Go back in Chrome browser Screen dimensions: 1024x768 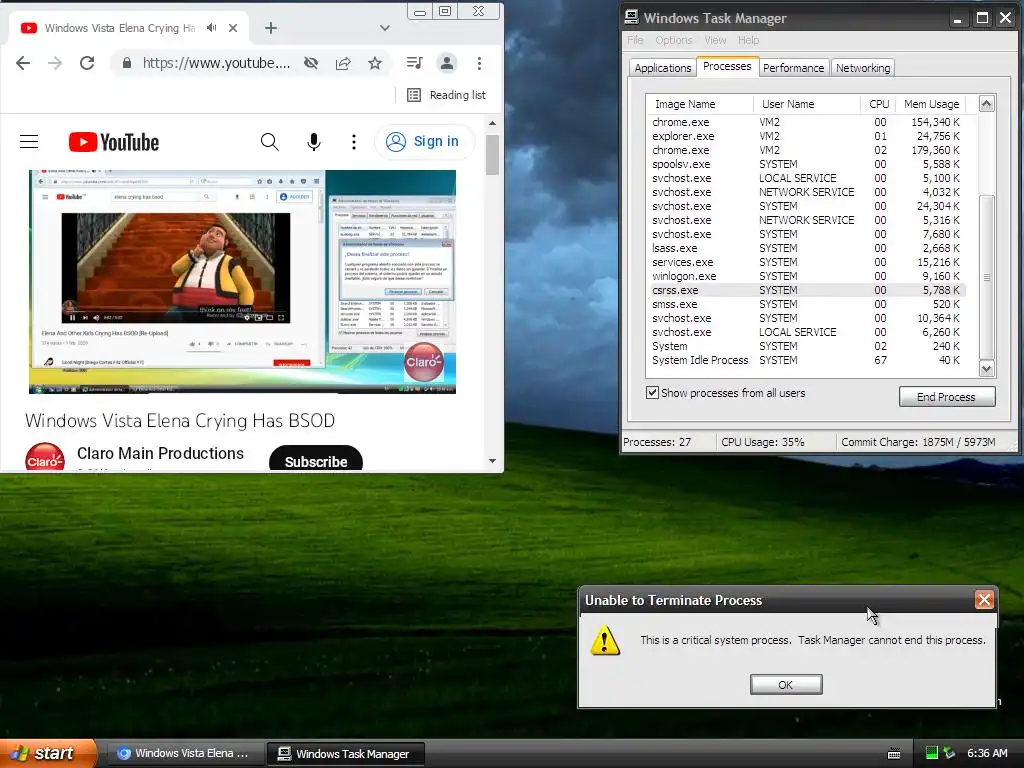click(23, 63)
